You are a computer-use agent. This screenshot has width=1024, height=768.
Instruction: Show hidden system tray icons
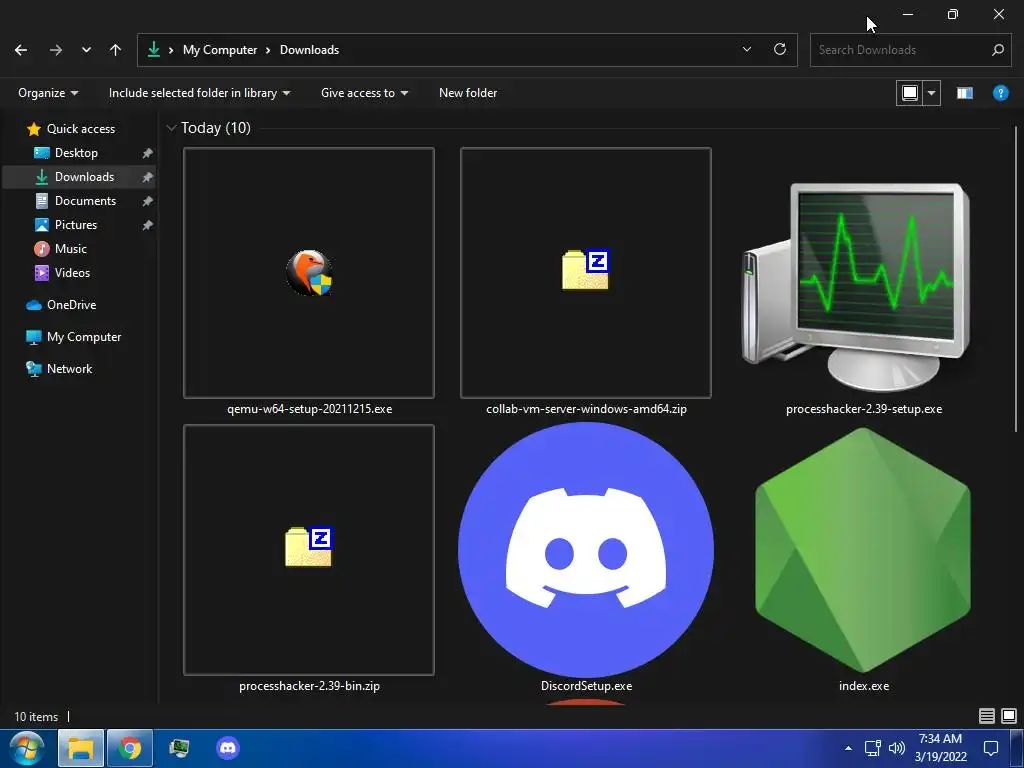point(848,748)
